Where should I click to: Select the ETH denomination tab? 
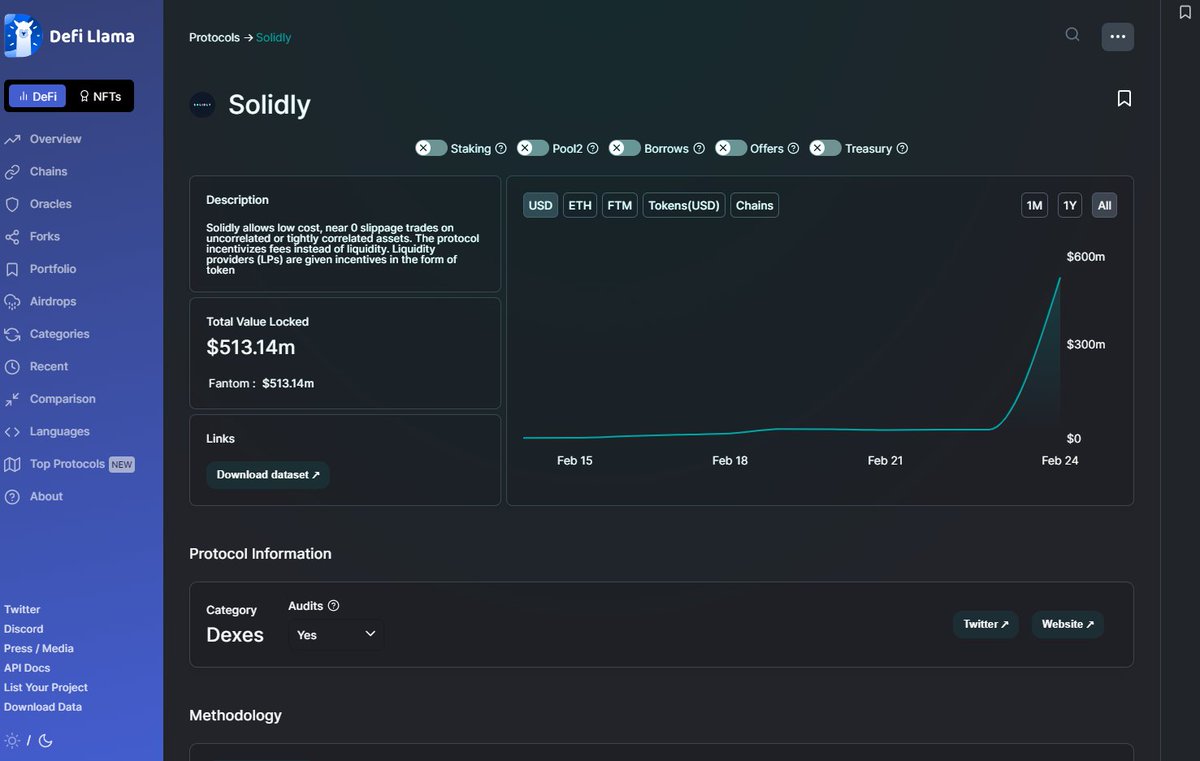click(x=579, y=205)
